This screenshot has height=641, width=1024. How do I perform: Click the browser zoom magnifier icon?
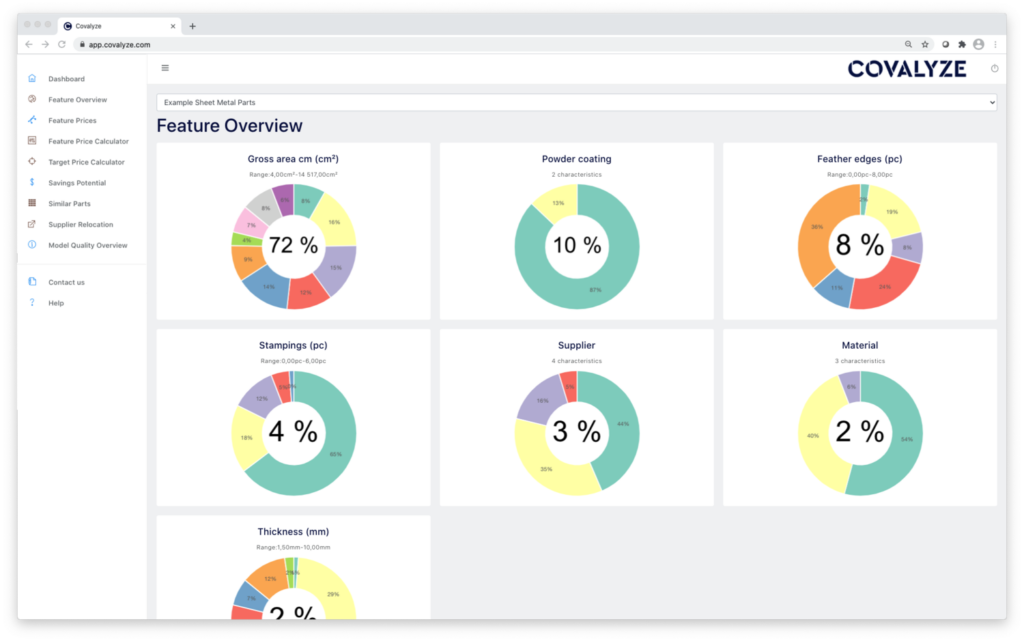point(908,44)
